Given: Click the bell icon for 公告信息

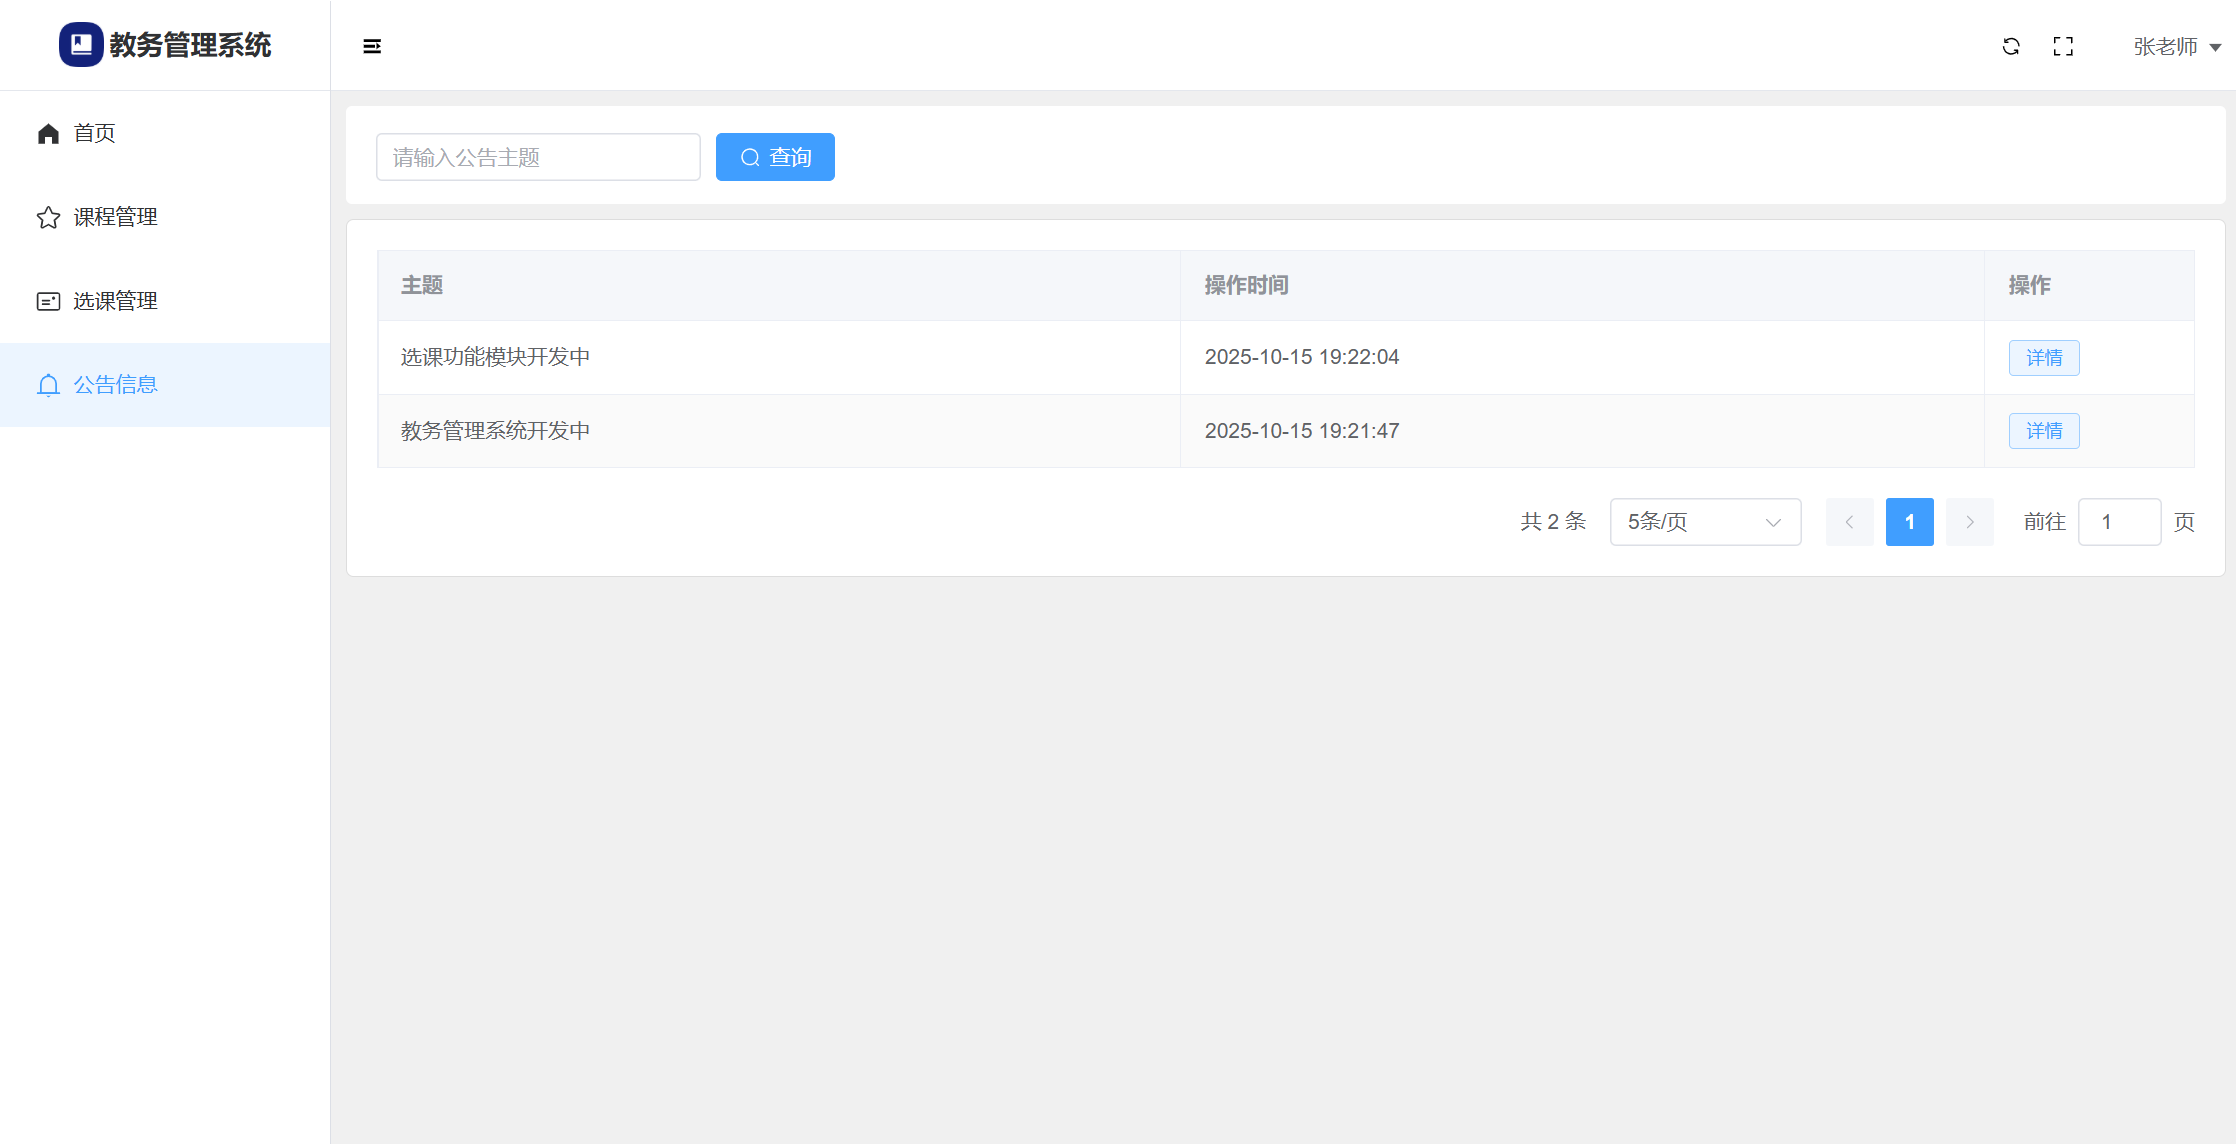Looking at the screenshot, I should click(x=48, y=385).
